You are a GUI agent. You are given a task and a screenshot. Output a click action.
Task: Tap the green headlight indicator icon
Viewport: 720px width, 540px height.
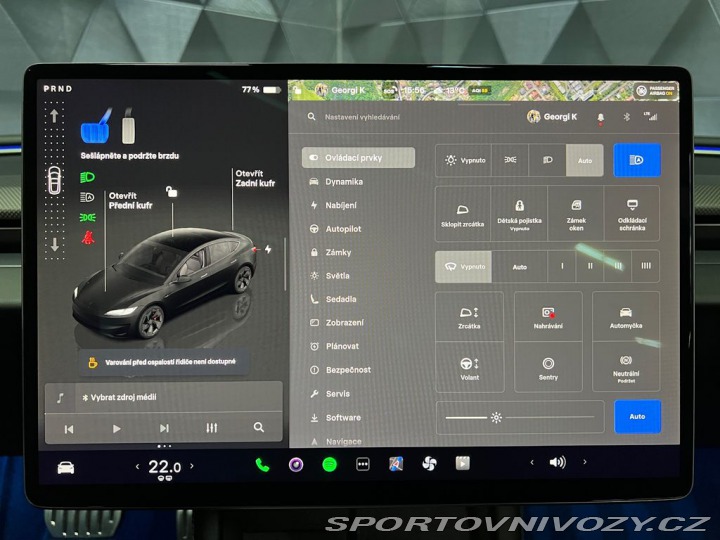point(87,177)
